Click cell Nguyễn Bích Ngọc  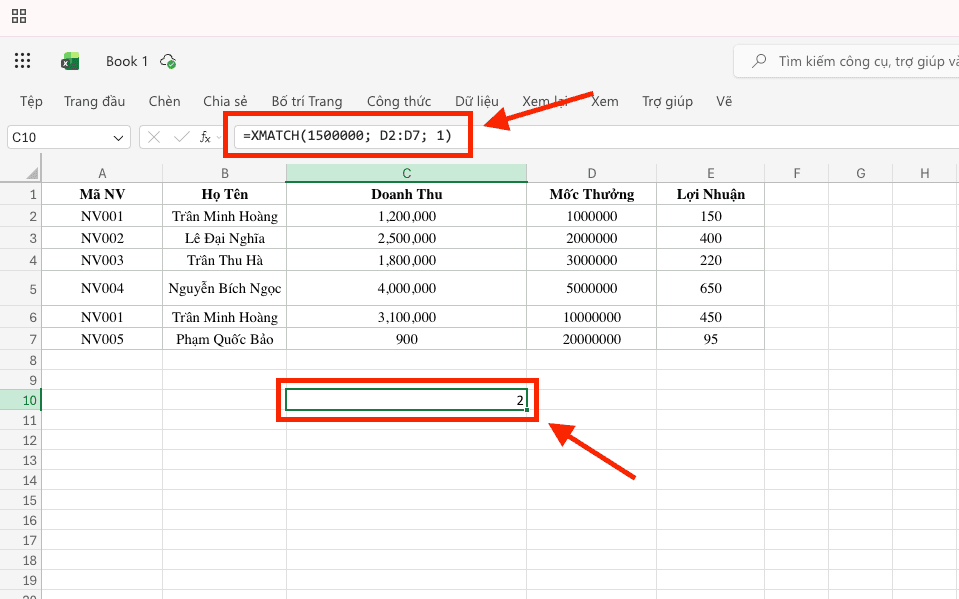tap(224, 288)
